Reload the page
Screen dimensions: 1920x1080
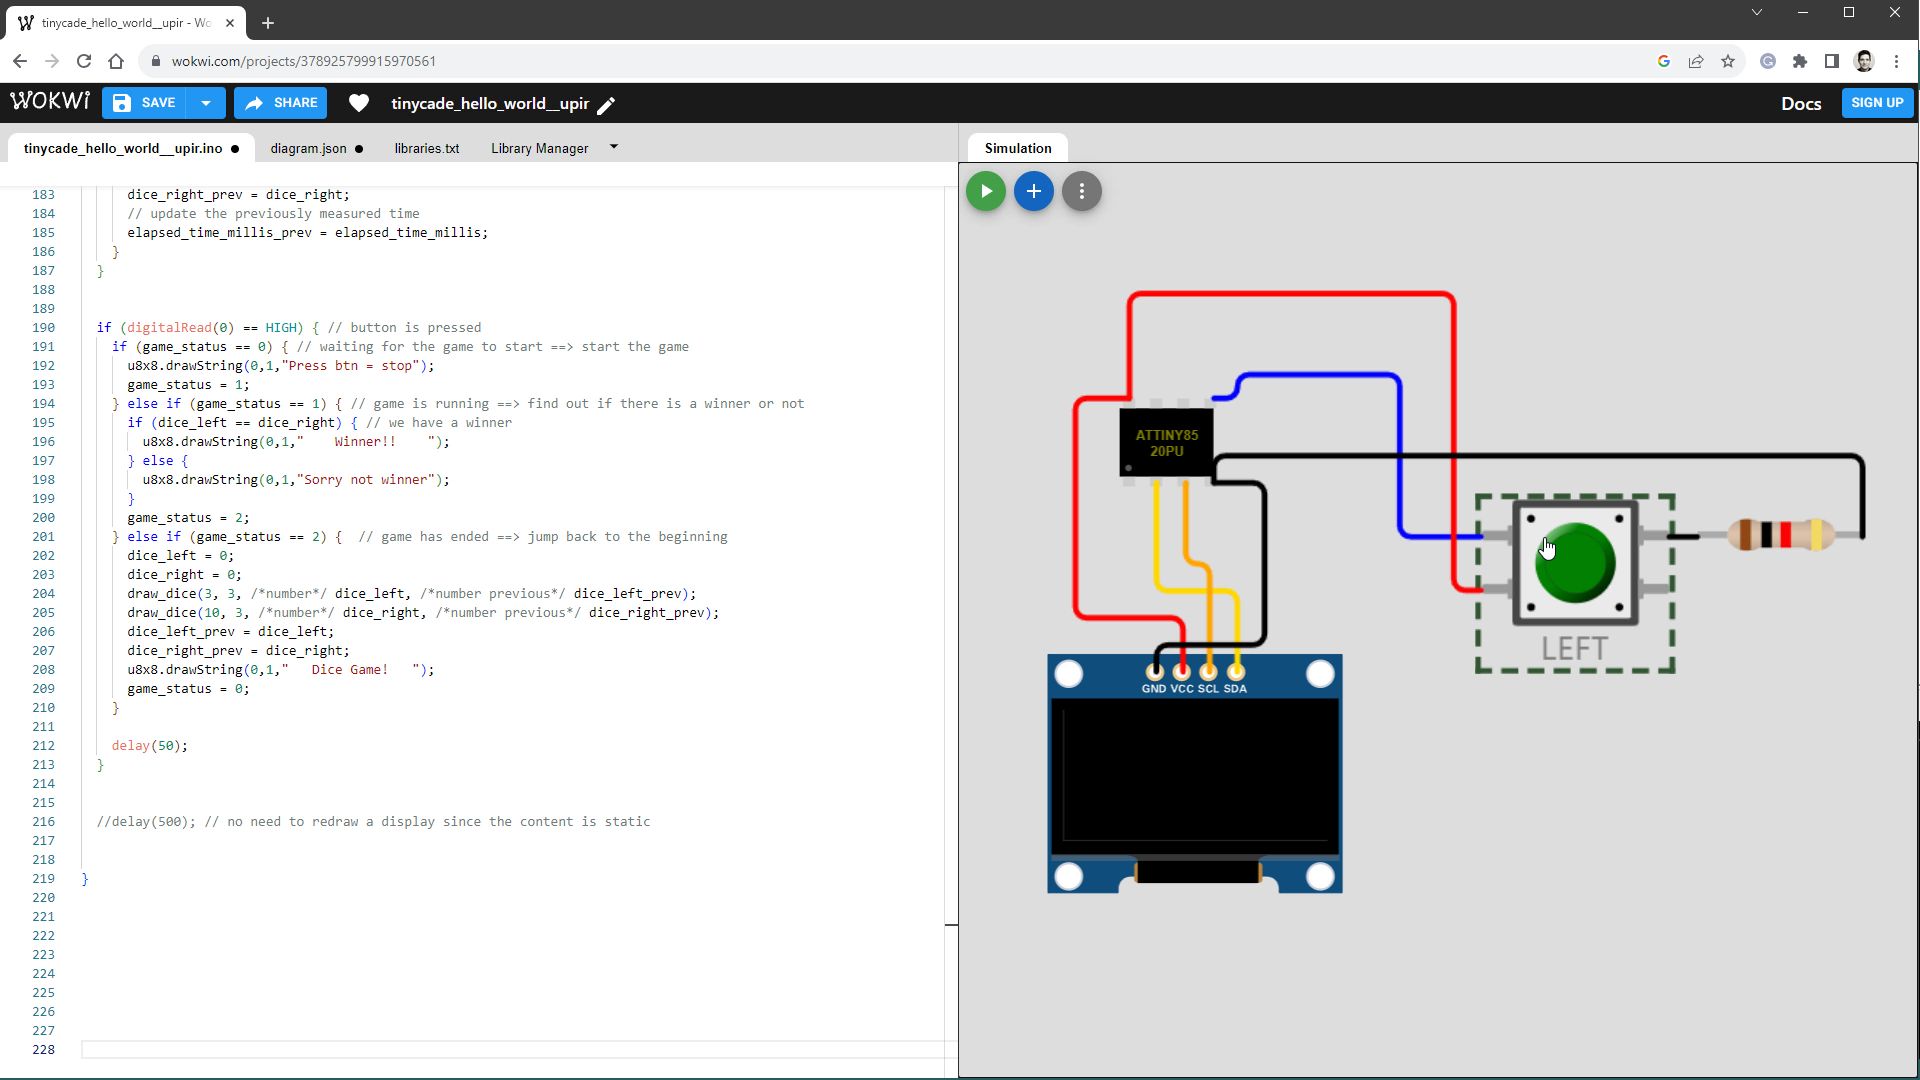84,61
